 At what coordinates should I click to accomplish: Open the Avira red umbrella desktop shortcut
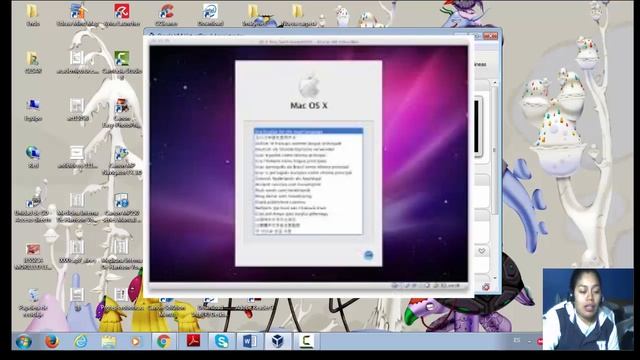[x=122, y=15]
